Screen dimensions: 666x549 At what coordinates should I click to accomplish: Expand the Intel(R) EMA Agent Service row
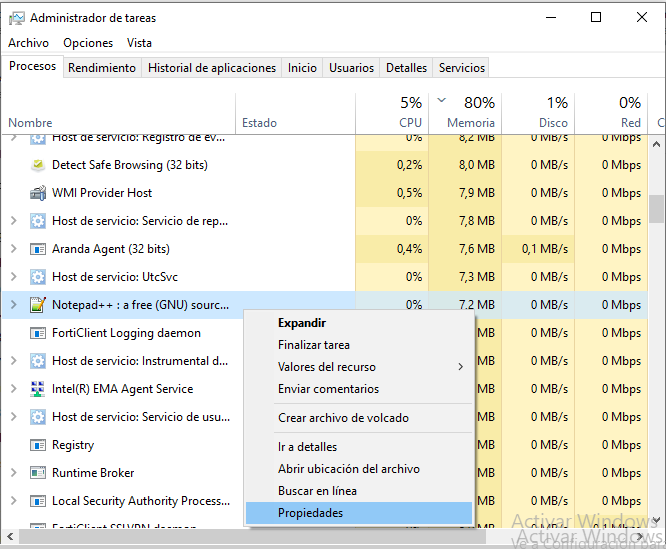pos(14,389)
